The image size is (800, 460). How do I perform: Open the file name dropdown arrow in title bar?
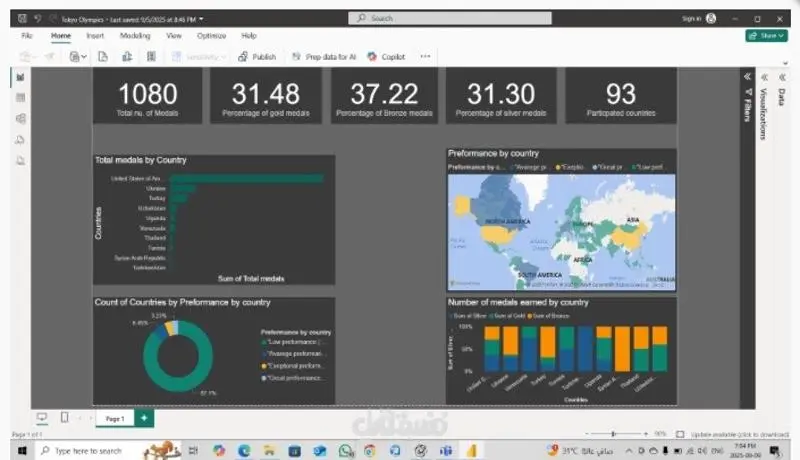(x=201, y=19)
